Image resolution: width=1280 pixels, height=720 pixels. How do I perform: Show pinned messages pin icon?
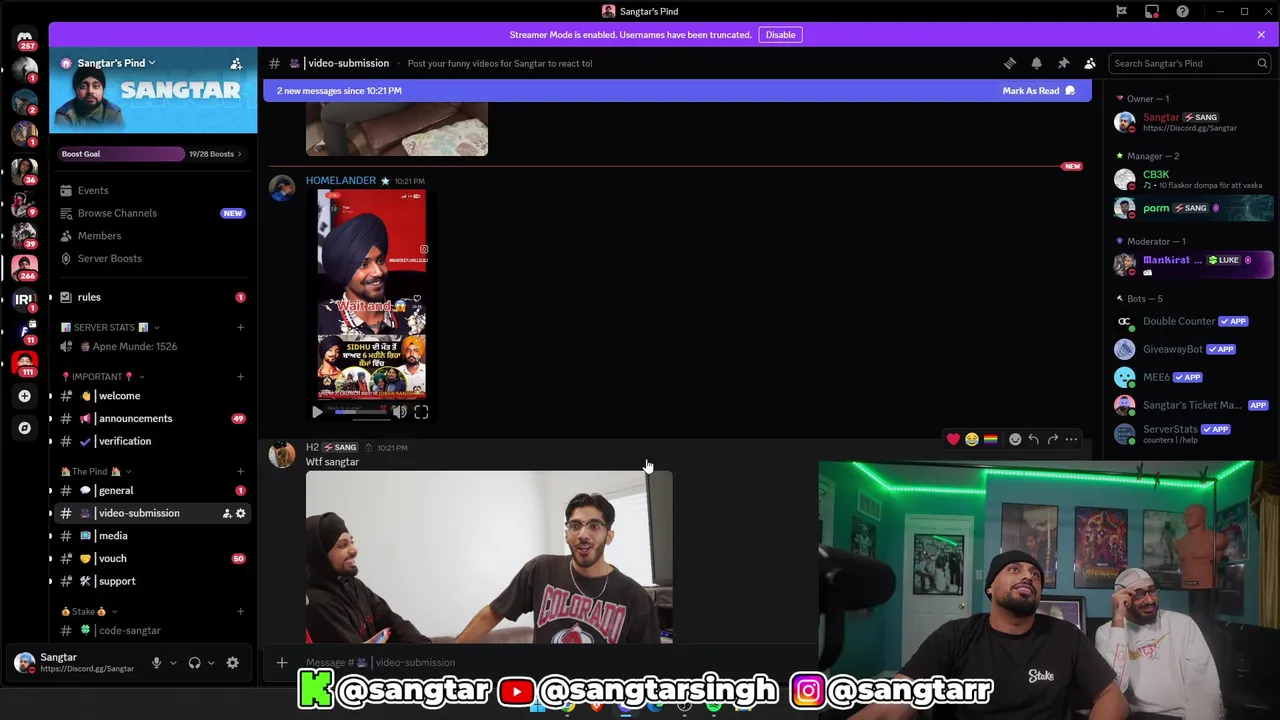1063,63
